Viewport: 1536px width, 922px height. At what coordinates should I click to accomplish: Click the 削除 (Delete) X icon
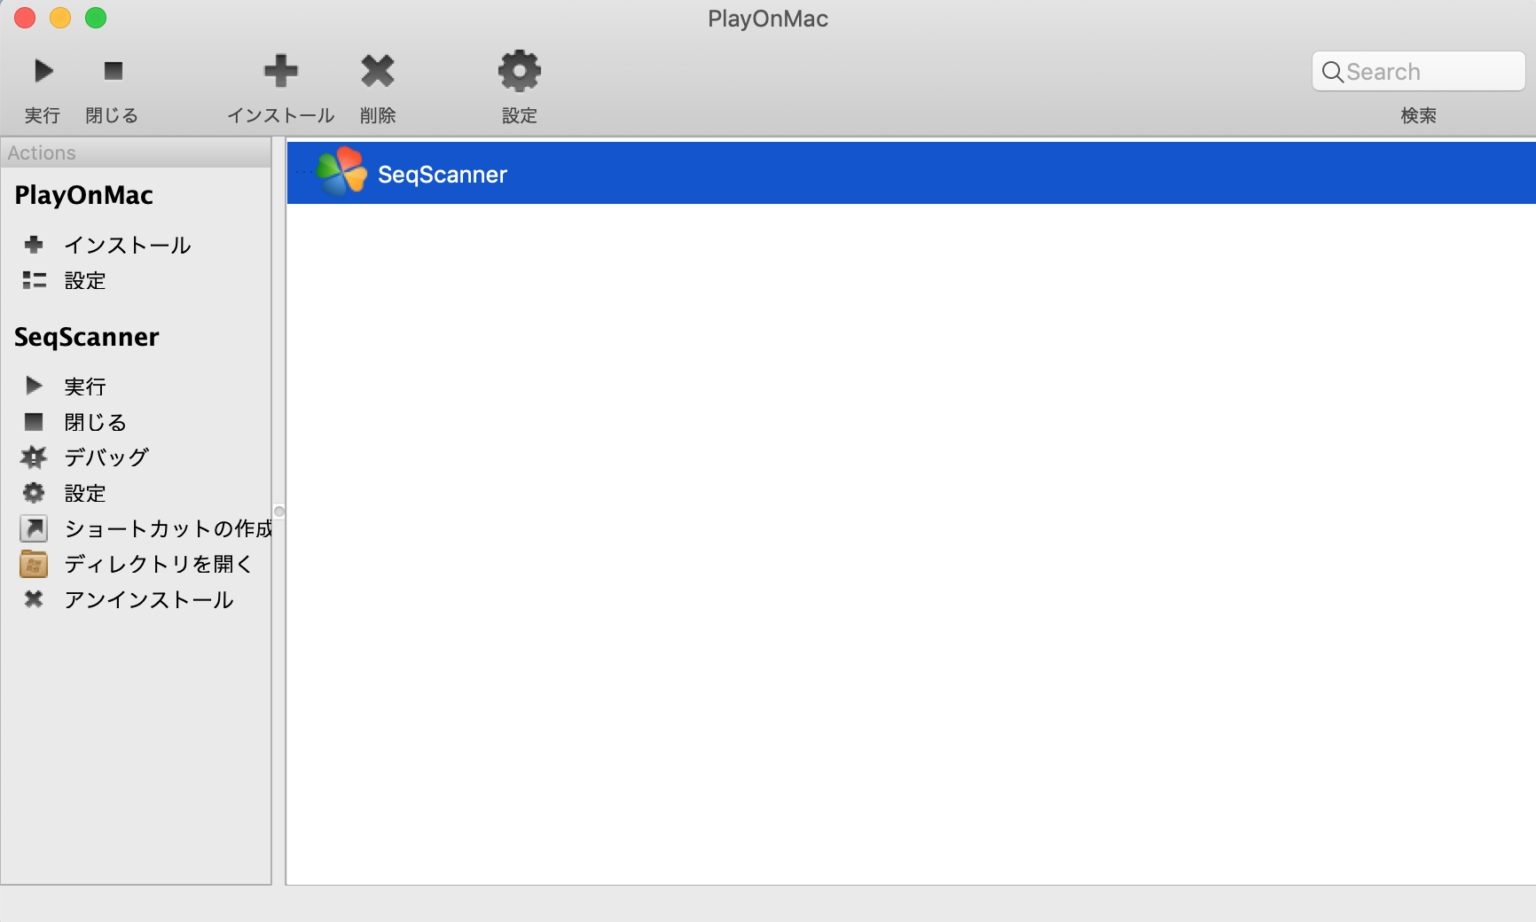pos(378,70)
